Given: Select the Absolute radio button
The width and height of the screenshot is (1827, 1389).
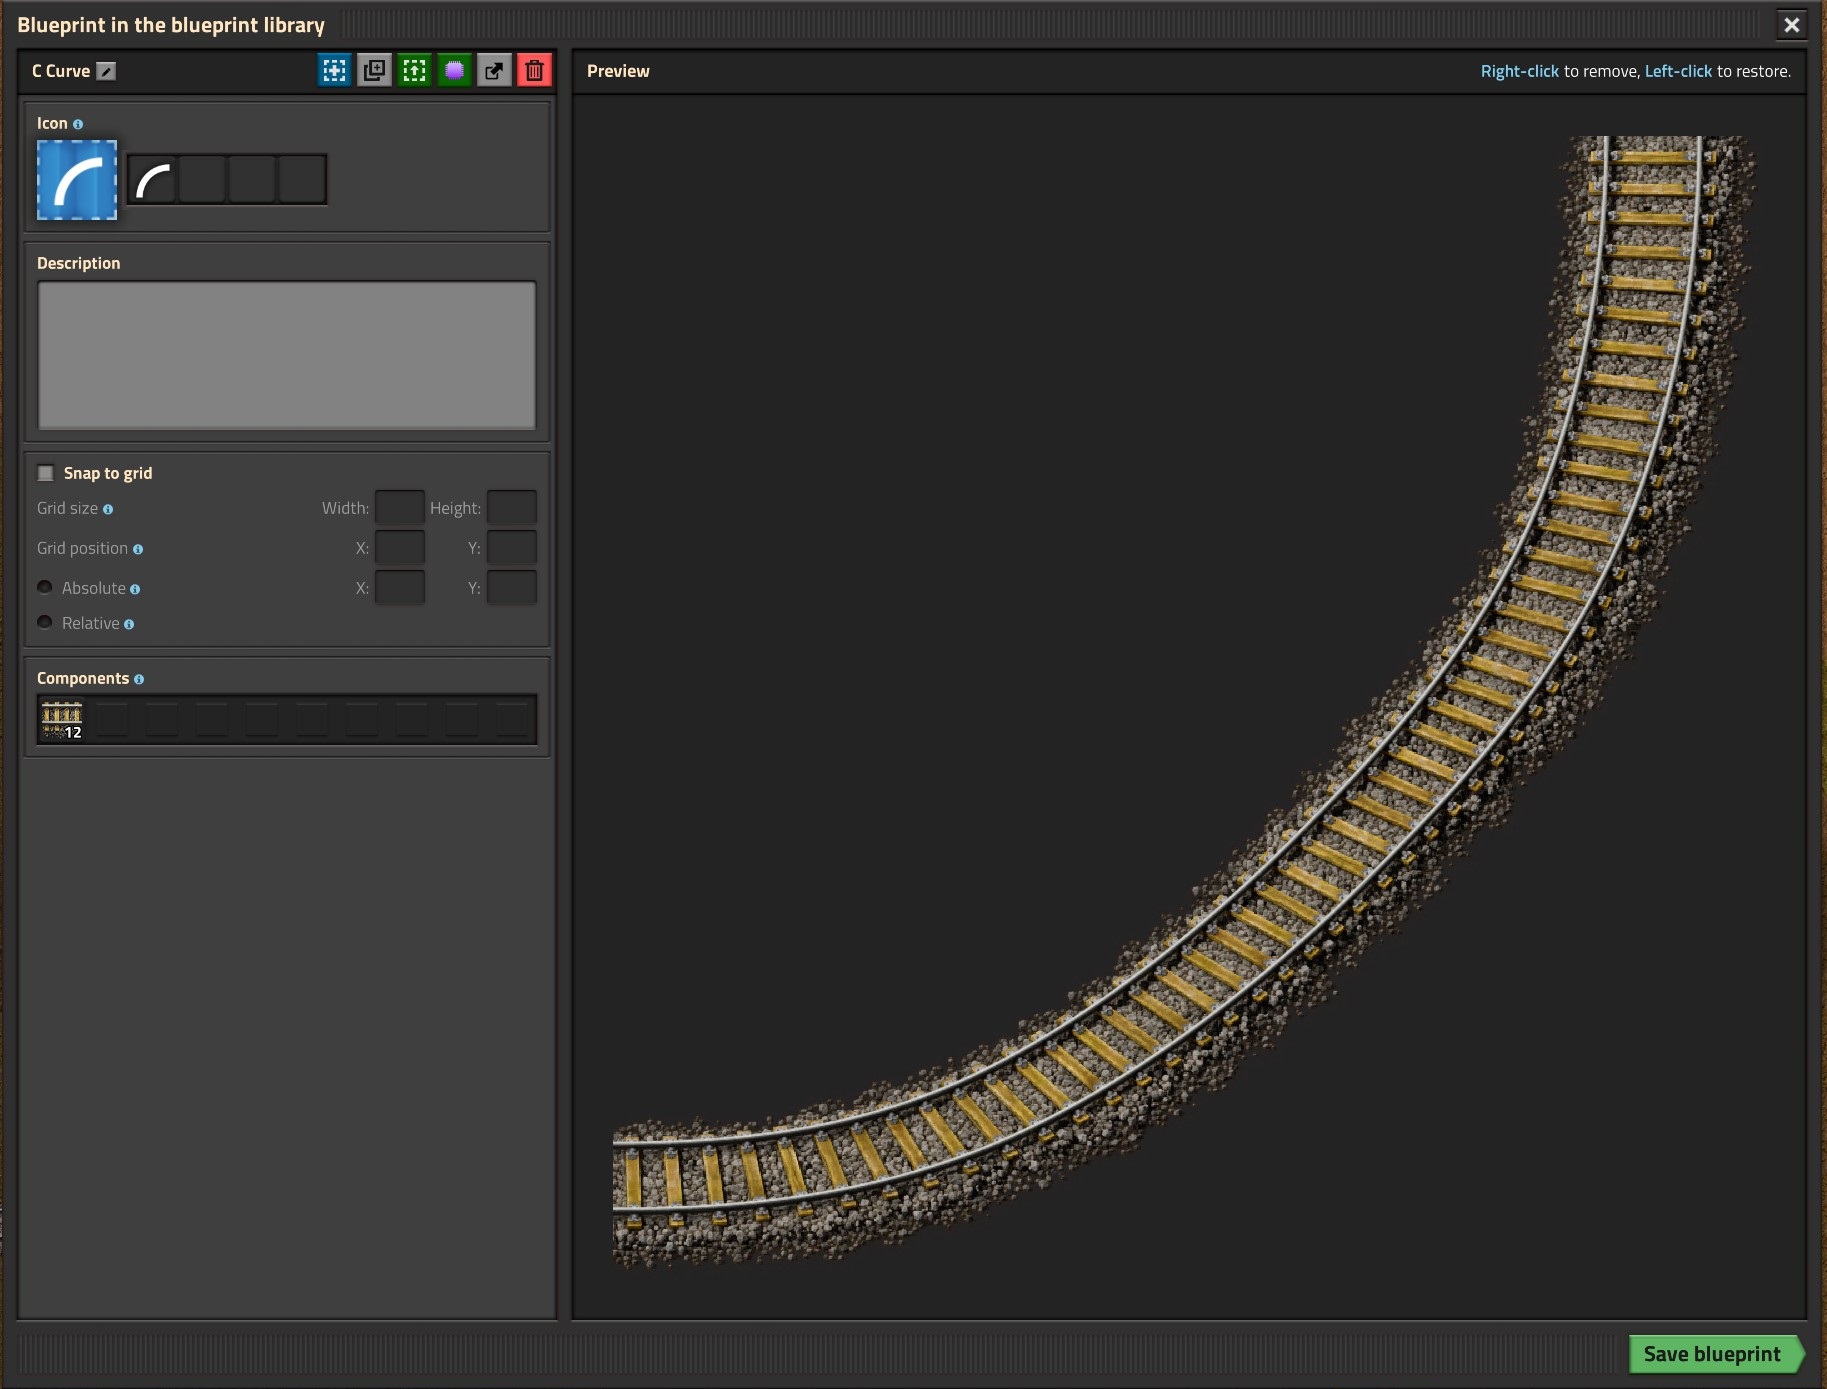Looking at the screenshot, I should coord(45,588).
